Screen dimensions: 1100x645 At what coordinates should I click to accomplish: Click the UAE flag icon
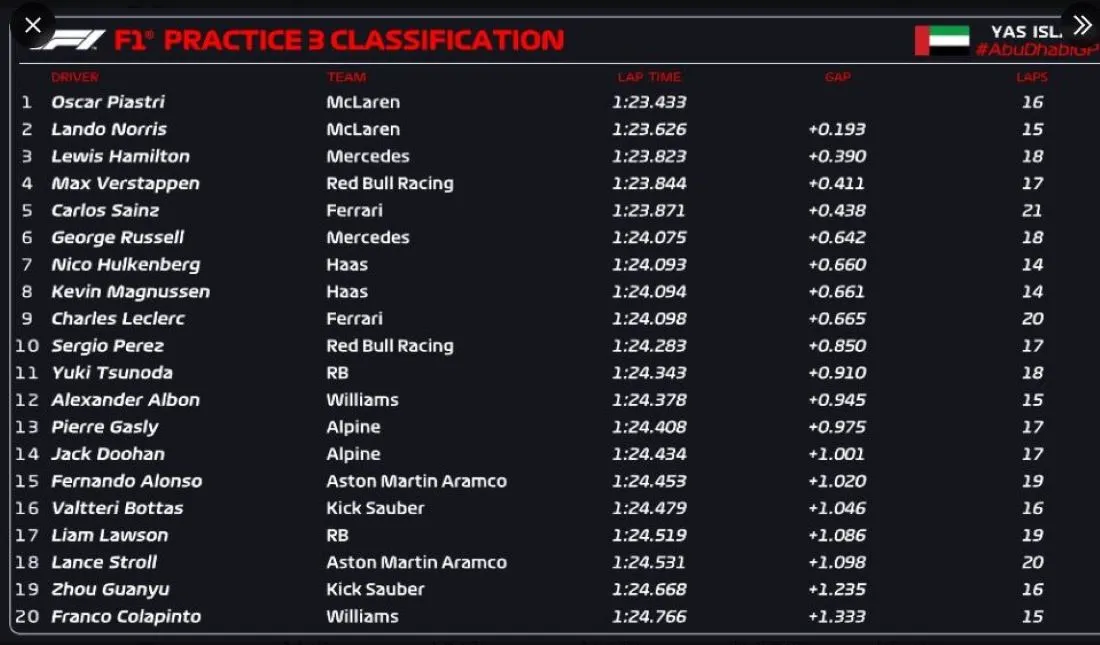click(942, 41)
